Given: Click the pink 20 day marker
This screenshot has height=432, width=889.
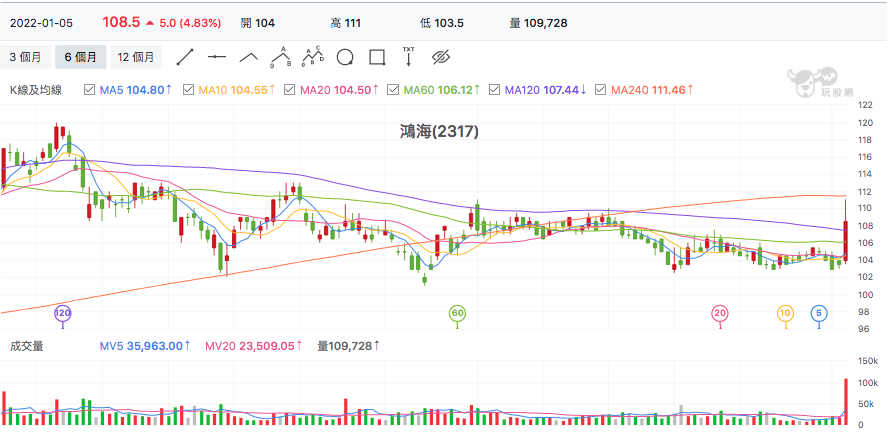Looking at the screenshot, I should point(720,313).
